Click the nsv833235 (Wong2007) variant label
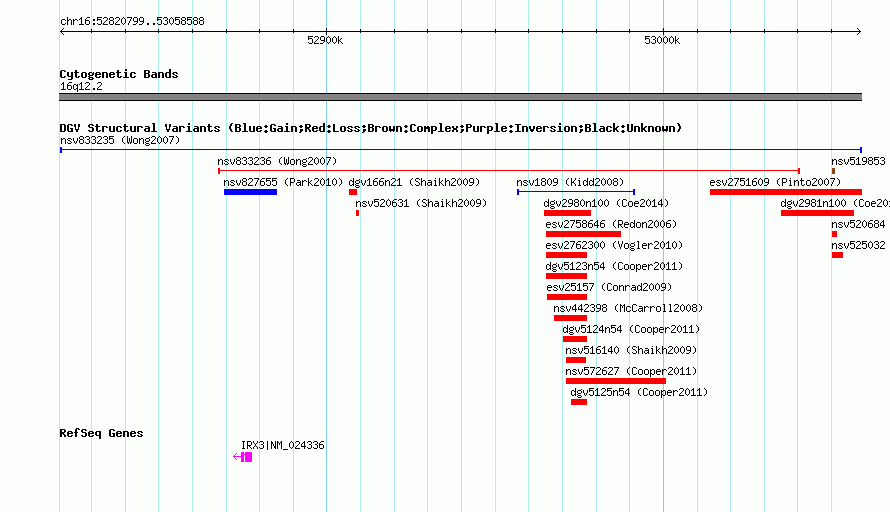This screenshot has height=512, width=890. coord(120,140)
